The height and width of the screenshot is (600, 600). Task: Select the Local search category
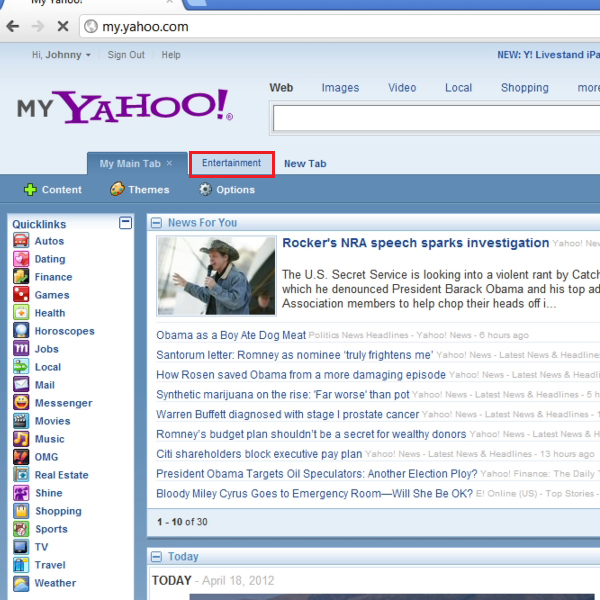(458, 88)
